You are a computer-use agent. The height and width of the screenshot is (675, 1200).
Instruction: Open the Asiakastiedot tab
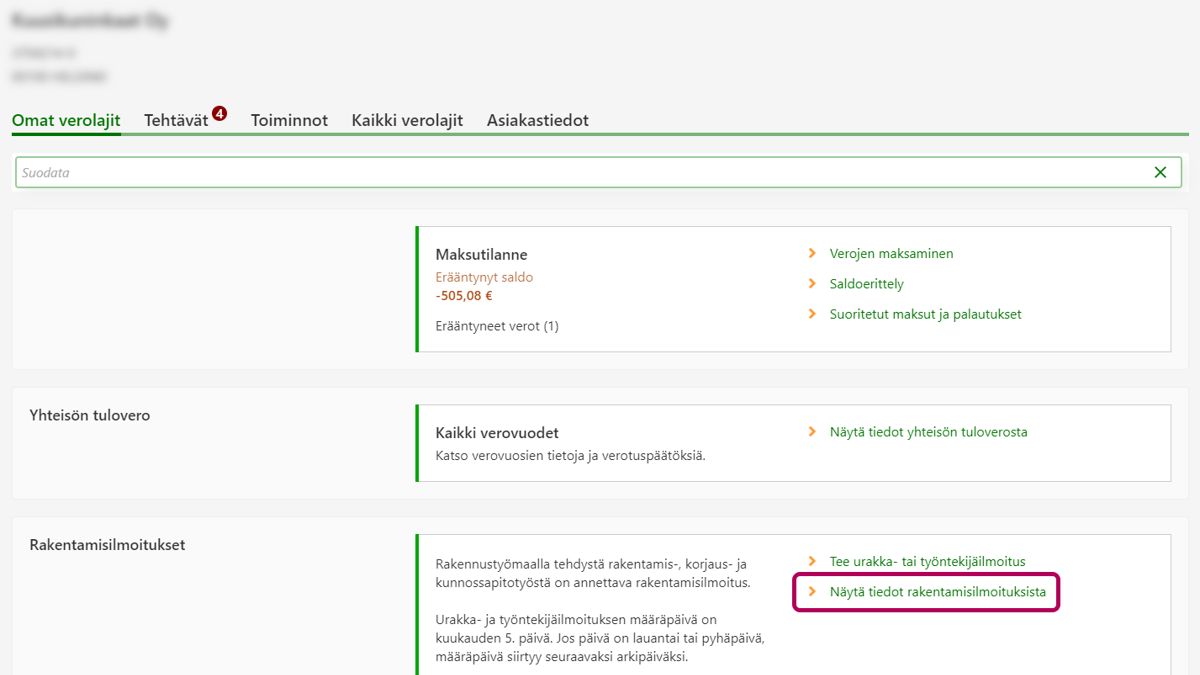(x=537, y=120)
